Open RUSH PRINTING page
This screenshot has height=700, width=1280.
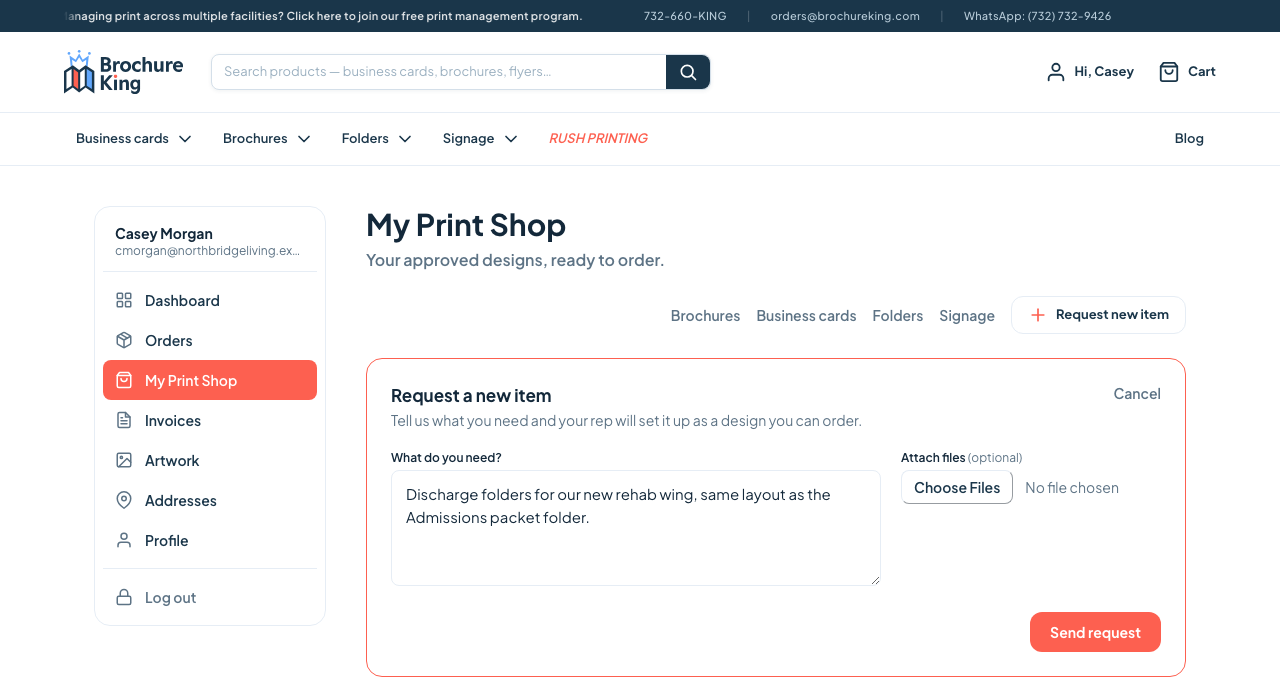[598, 138]
